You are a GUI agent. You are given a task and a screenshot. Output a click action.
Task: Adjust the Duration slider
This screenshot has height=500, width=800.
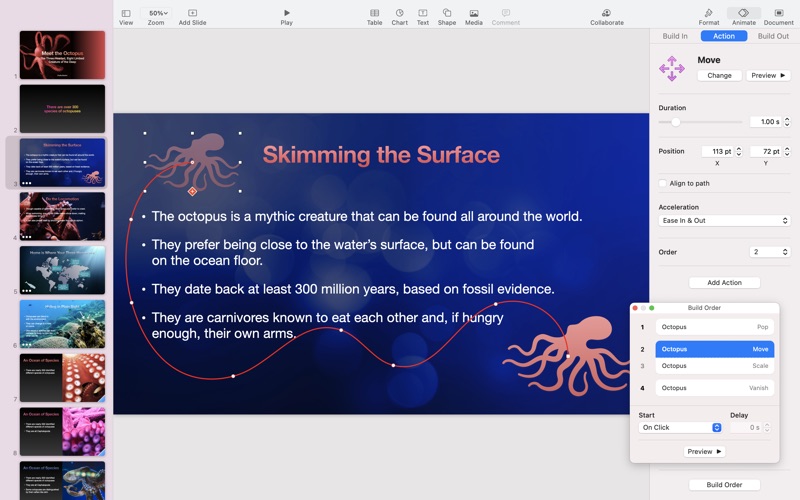pos(676,122)
